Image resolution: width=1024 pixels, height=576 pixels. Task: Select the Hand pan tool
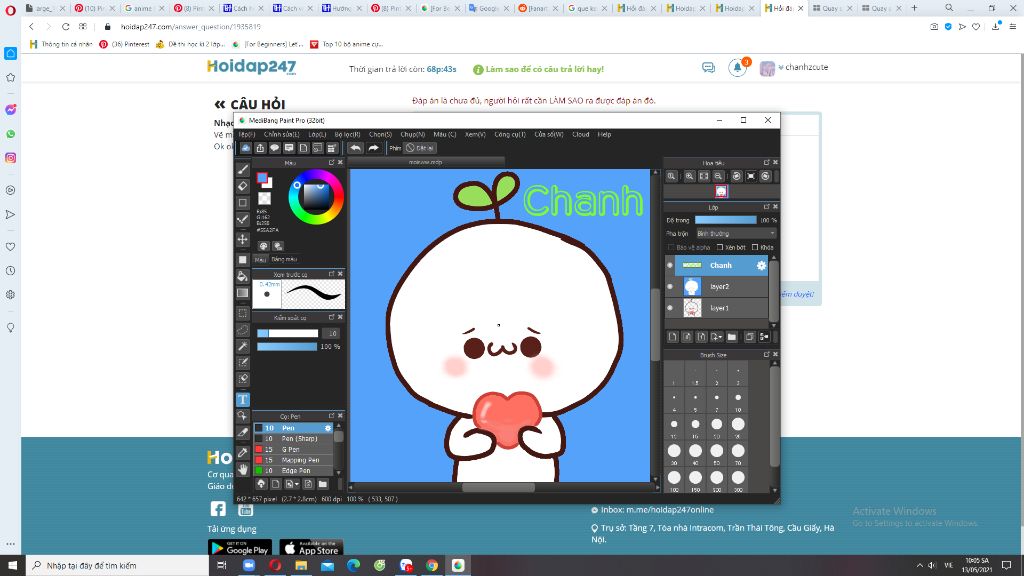coord(242,470)
